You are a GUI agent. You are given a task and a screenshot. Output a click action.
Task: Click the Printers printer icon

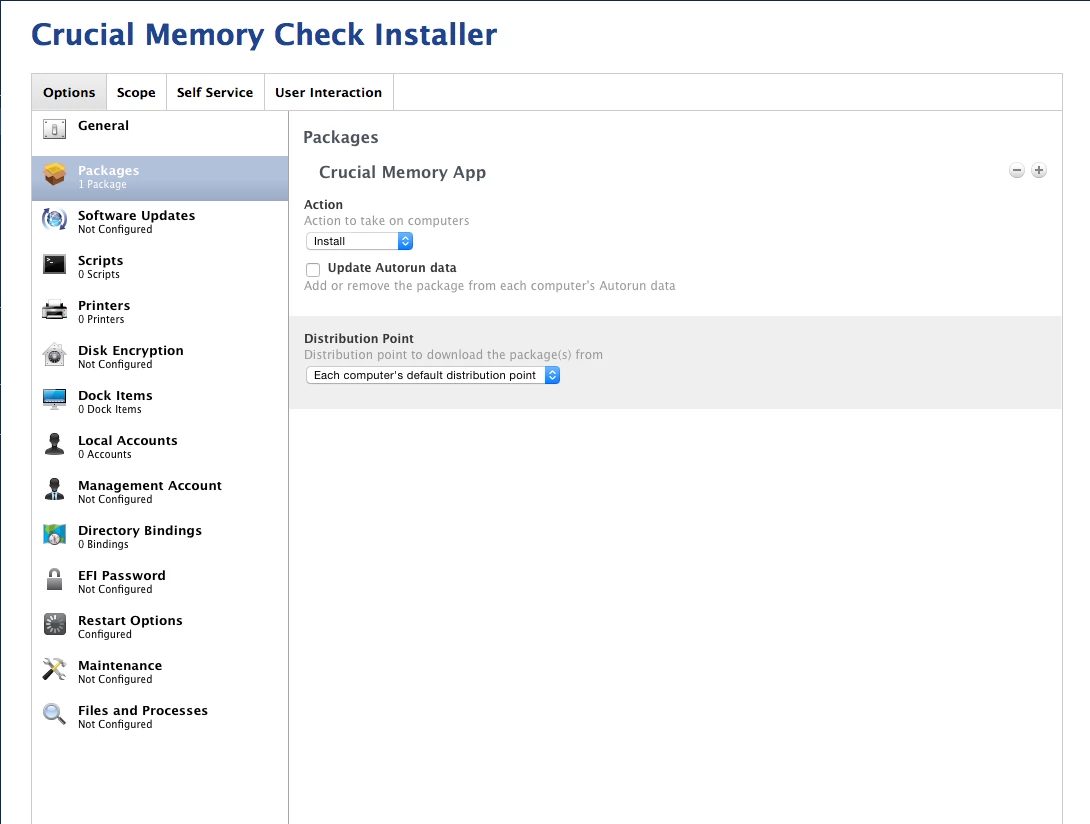click(x=54, y=309)
